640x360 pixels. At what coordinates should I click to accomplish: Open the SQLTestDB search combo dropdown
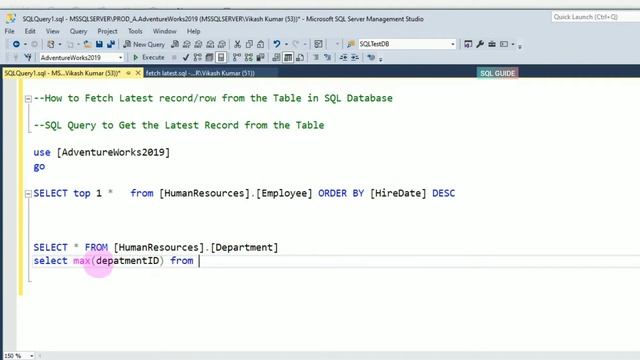click(453, 44)
